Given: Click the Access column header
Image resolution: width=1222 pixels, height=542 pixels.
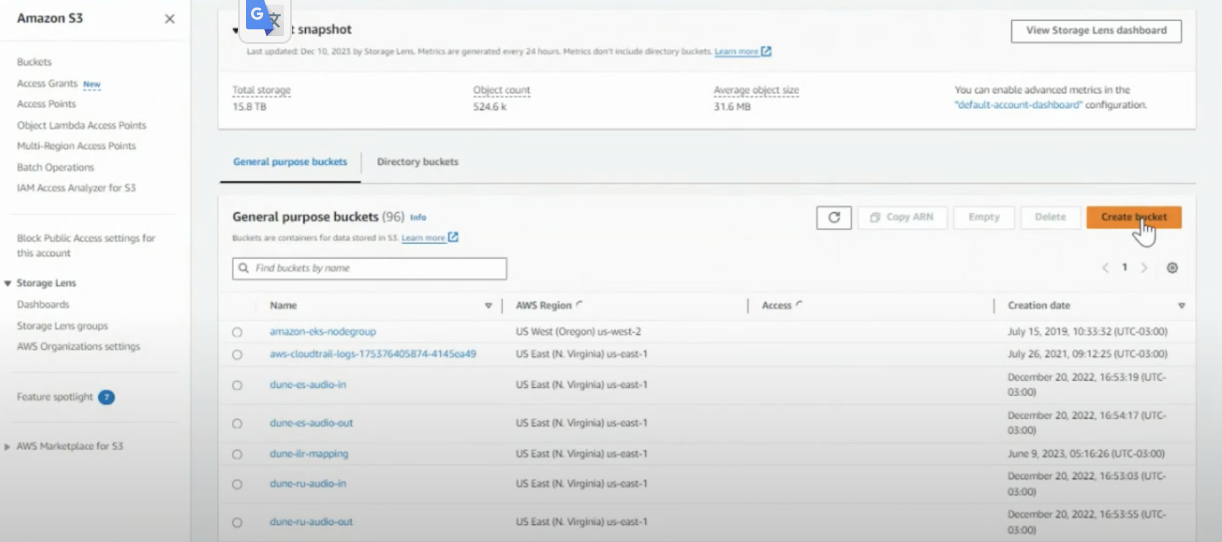Looking at the screenshot, I should [x=777, y=306].
